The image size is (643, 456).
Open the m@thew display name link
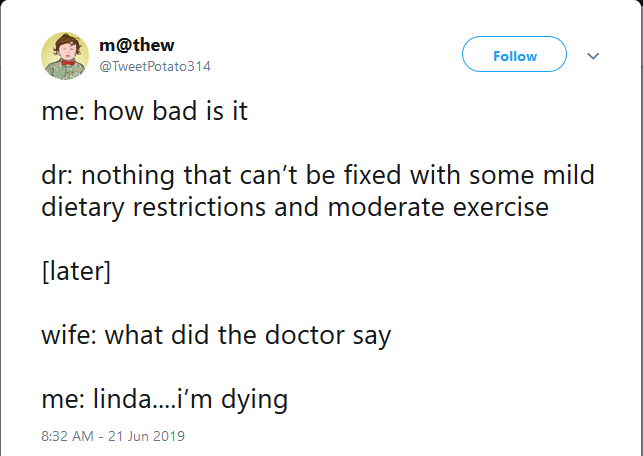click(x=137, y=44)
